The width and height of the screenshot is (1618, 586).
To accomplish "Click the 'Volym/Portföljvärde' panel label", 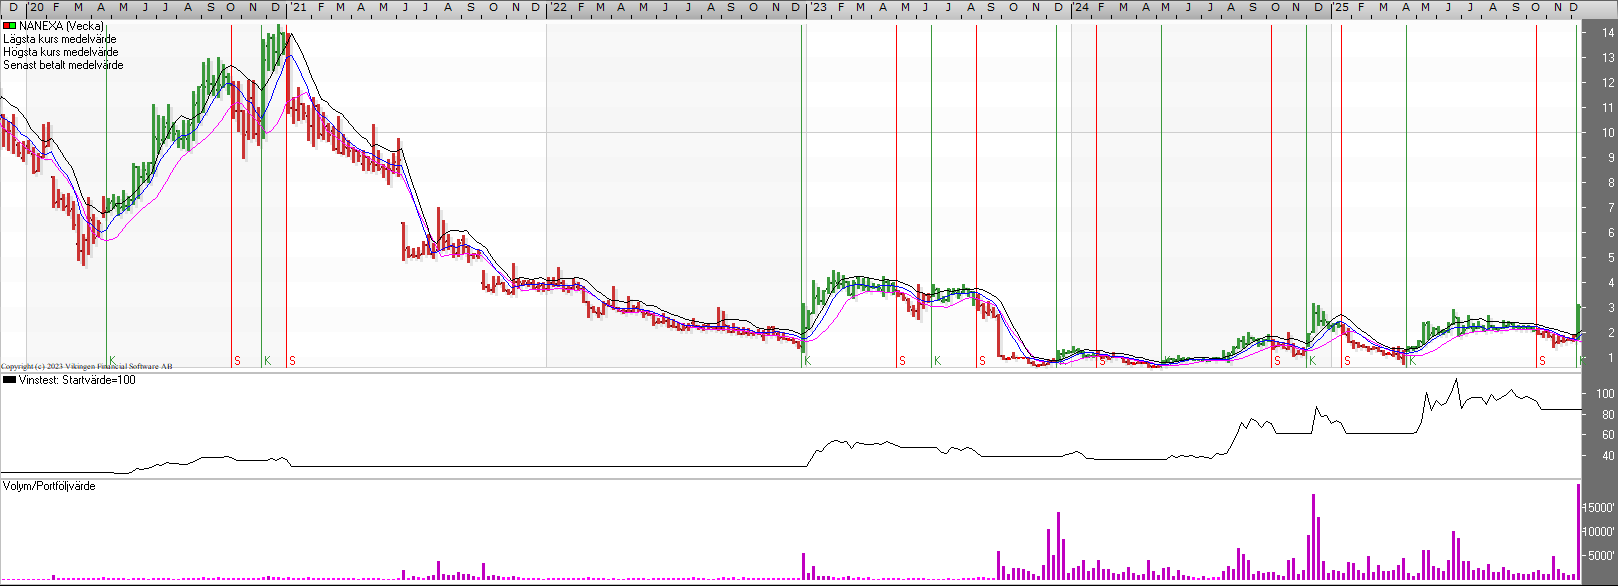I will (x=49, y=486).
